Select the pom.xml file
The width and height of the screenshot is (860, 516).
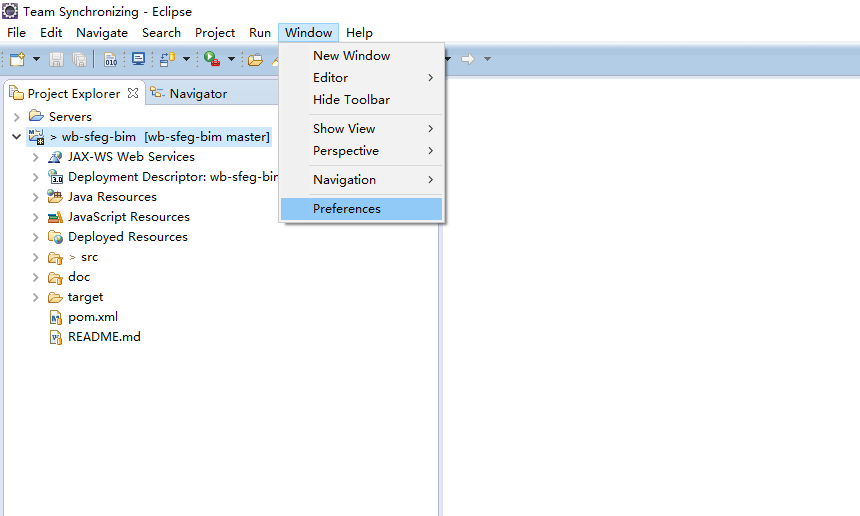pos(93,317)
